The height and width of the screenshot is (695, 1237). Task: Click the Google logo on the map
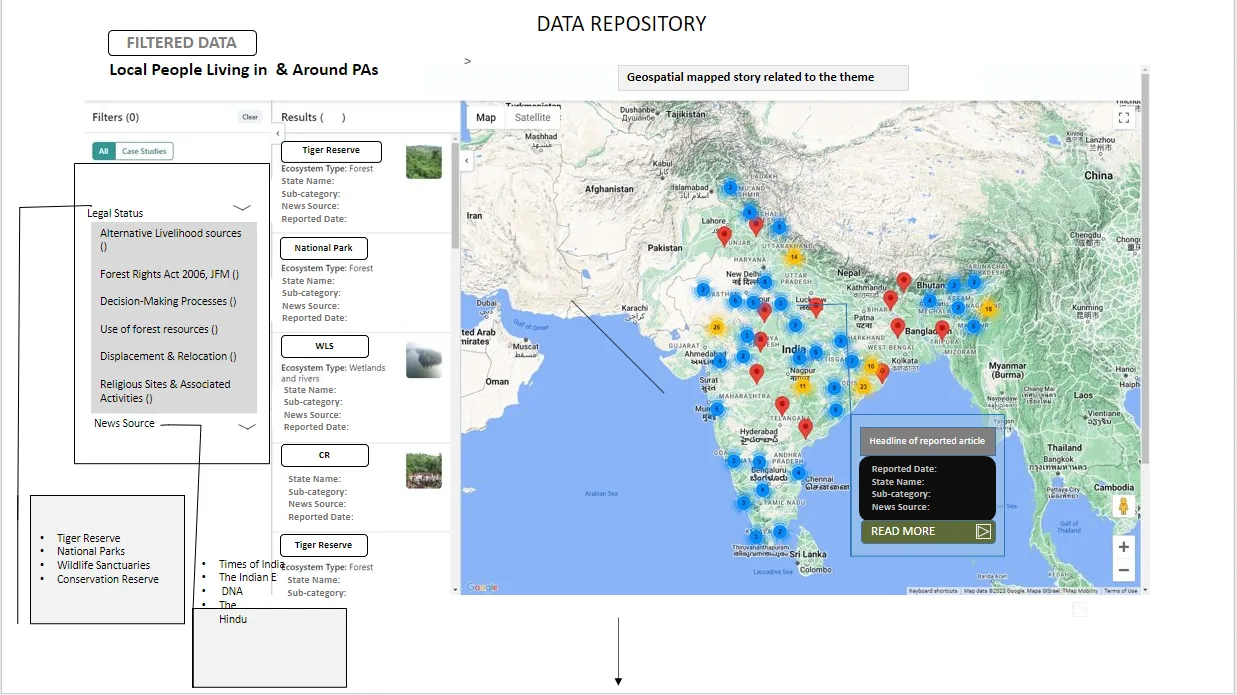click(482, 587)
